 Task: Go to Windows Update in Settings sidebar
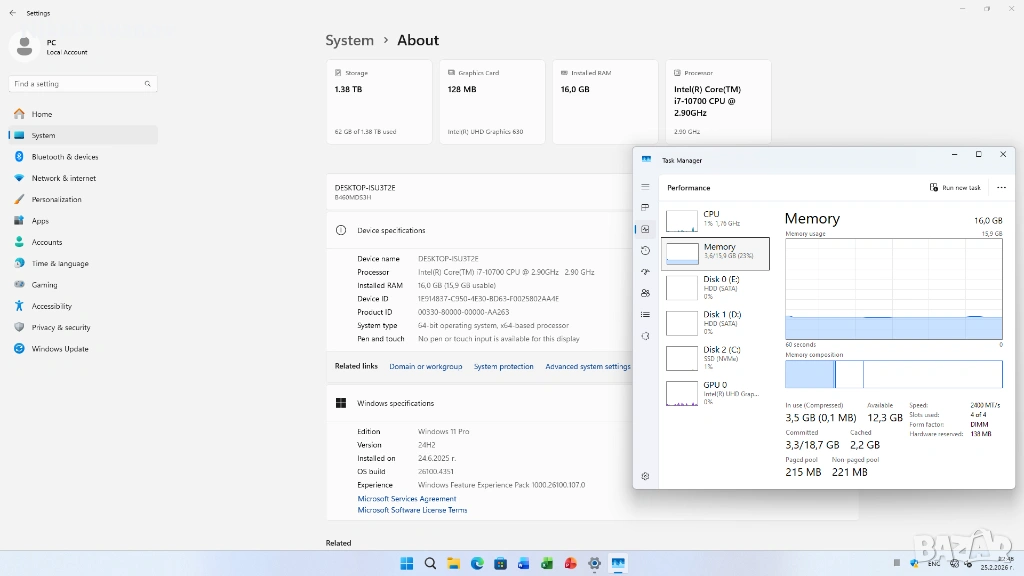(60, 349)
